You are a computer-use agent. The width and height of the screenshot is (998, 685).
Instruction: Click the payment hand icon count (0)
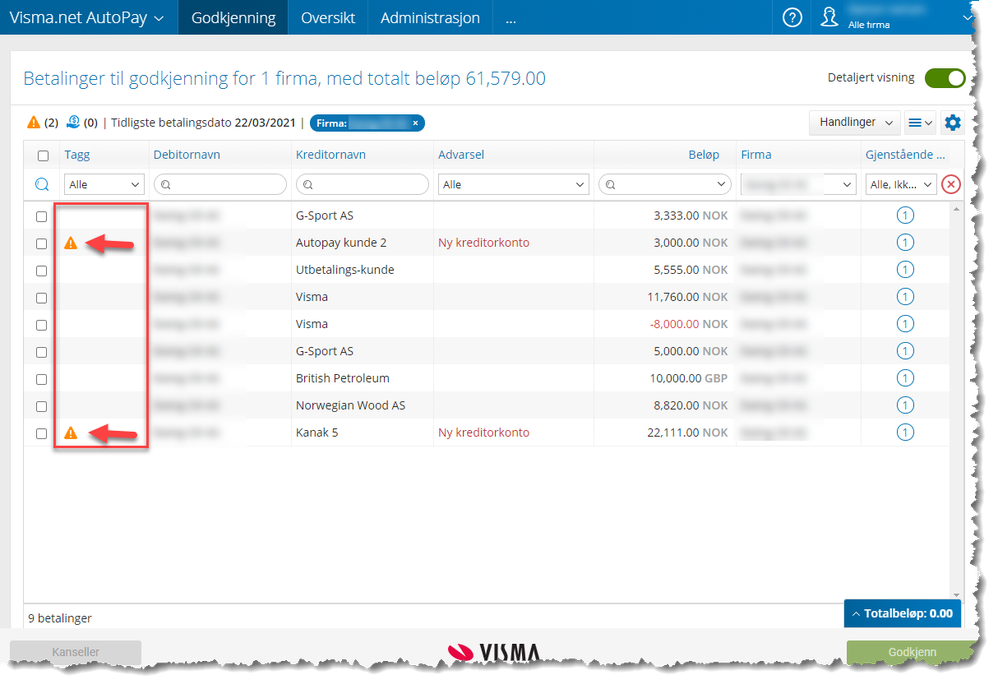(x=73, y=122)
